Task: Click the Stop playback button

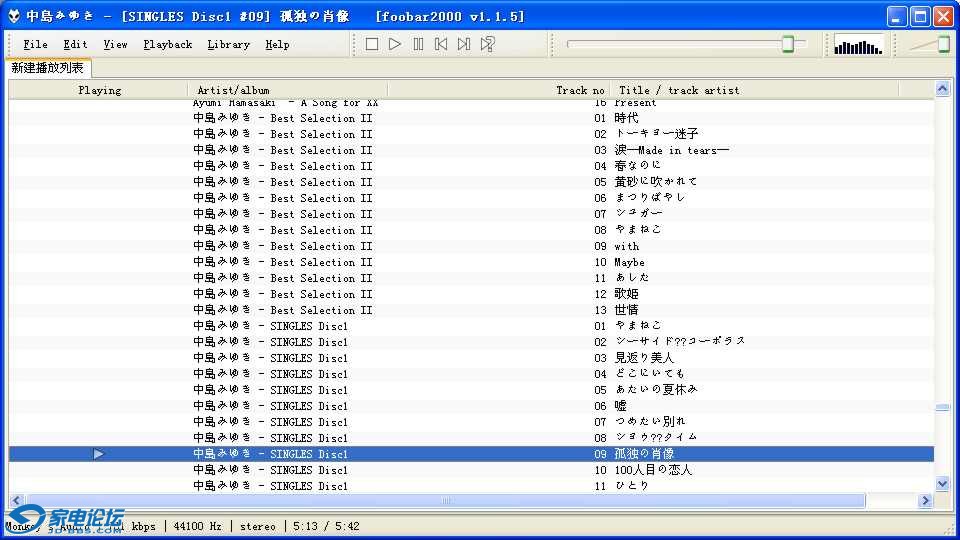Action: click(372, 44)
